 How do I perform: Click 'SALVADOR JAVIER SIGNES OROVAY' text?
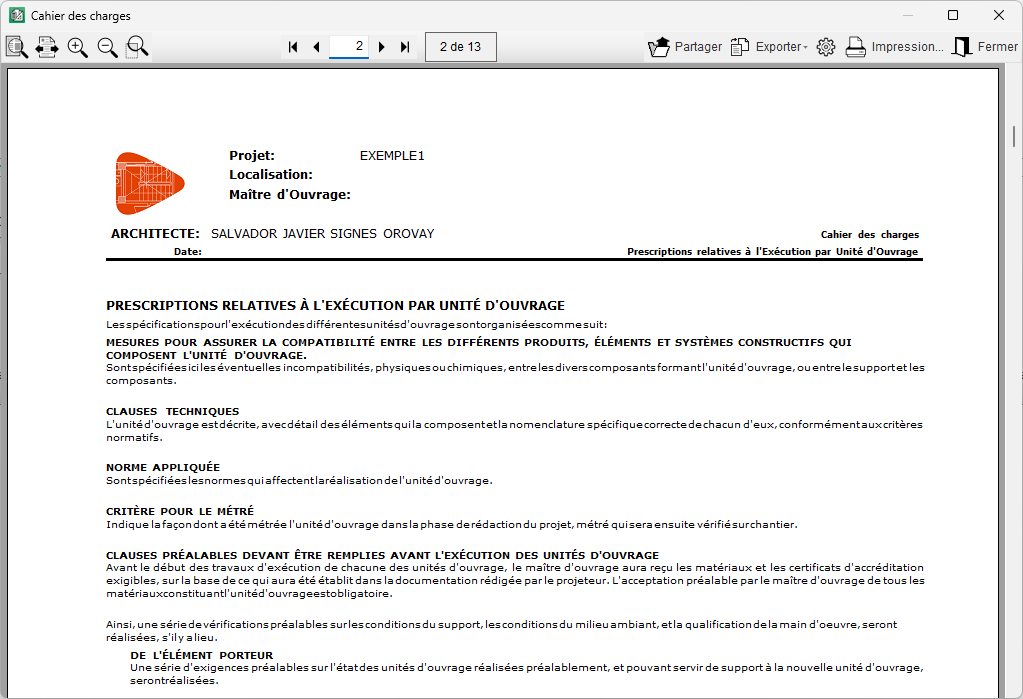pos(322,234)
